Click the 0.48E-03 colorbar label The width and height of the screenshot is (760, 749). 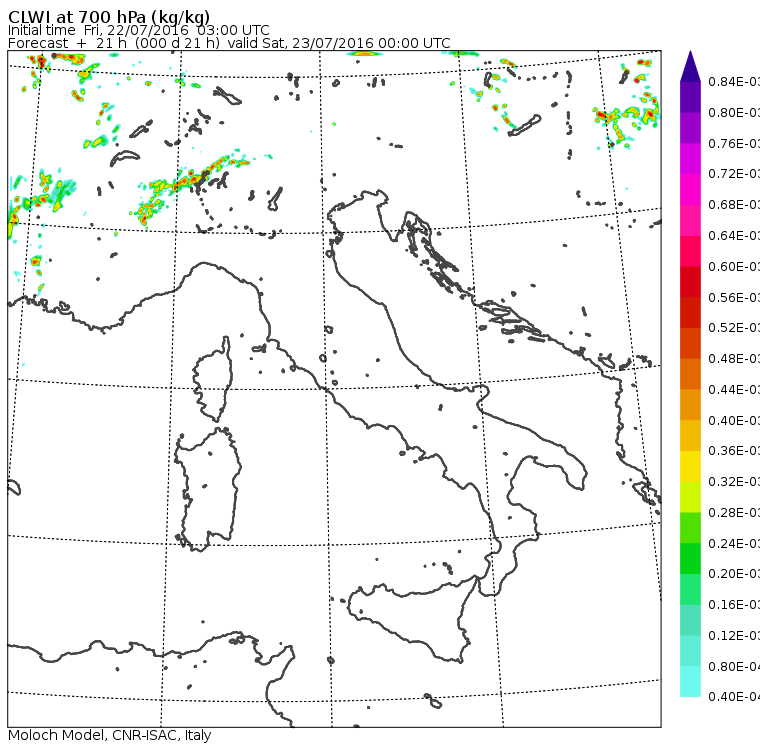734,359
